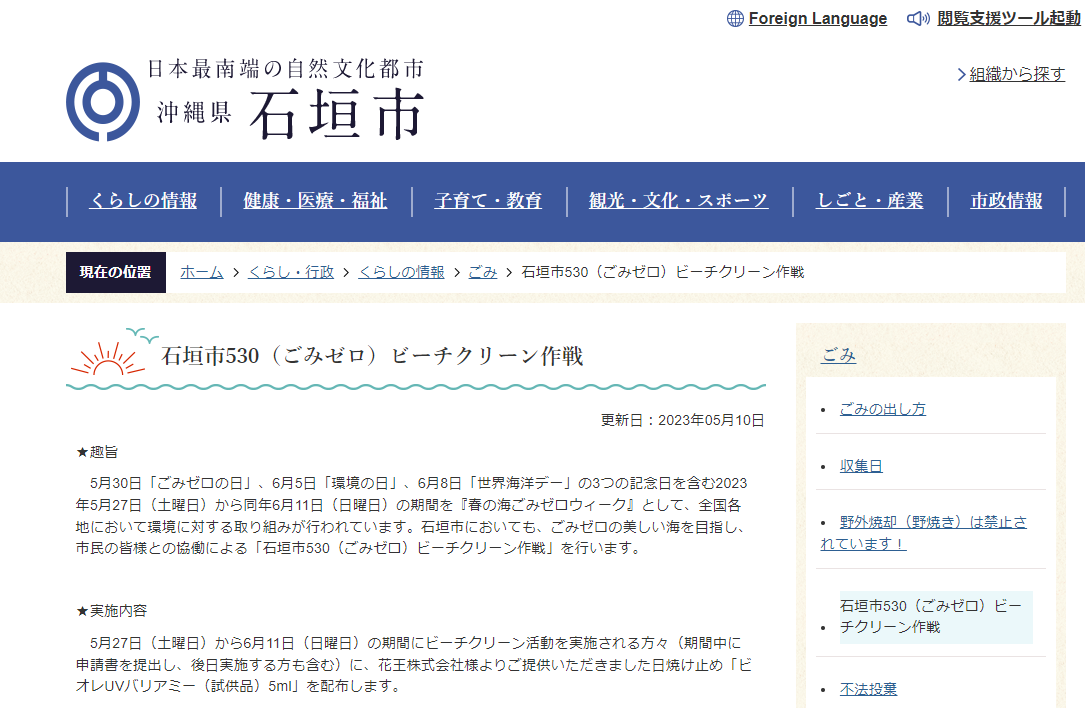This screenshot has height=708, width=1085.
Task: Go to くらし・行政 breadcrumb link
Action: click(290, 272)
